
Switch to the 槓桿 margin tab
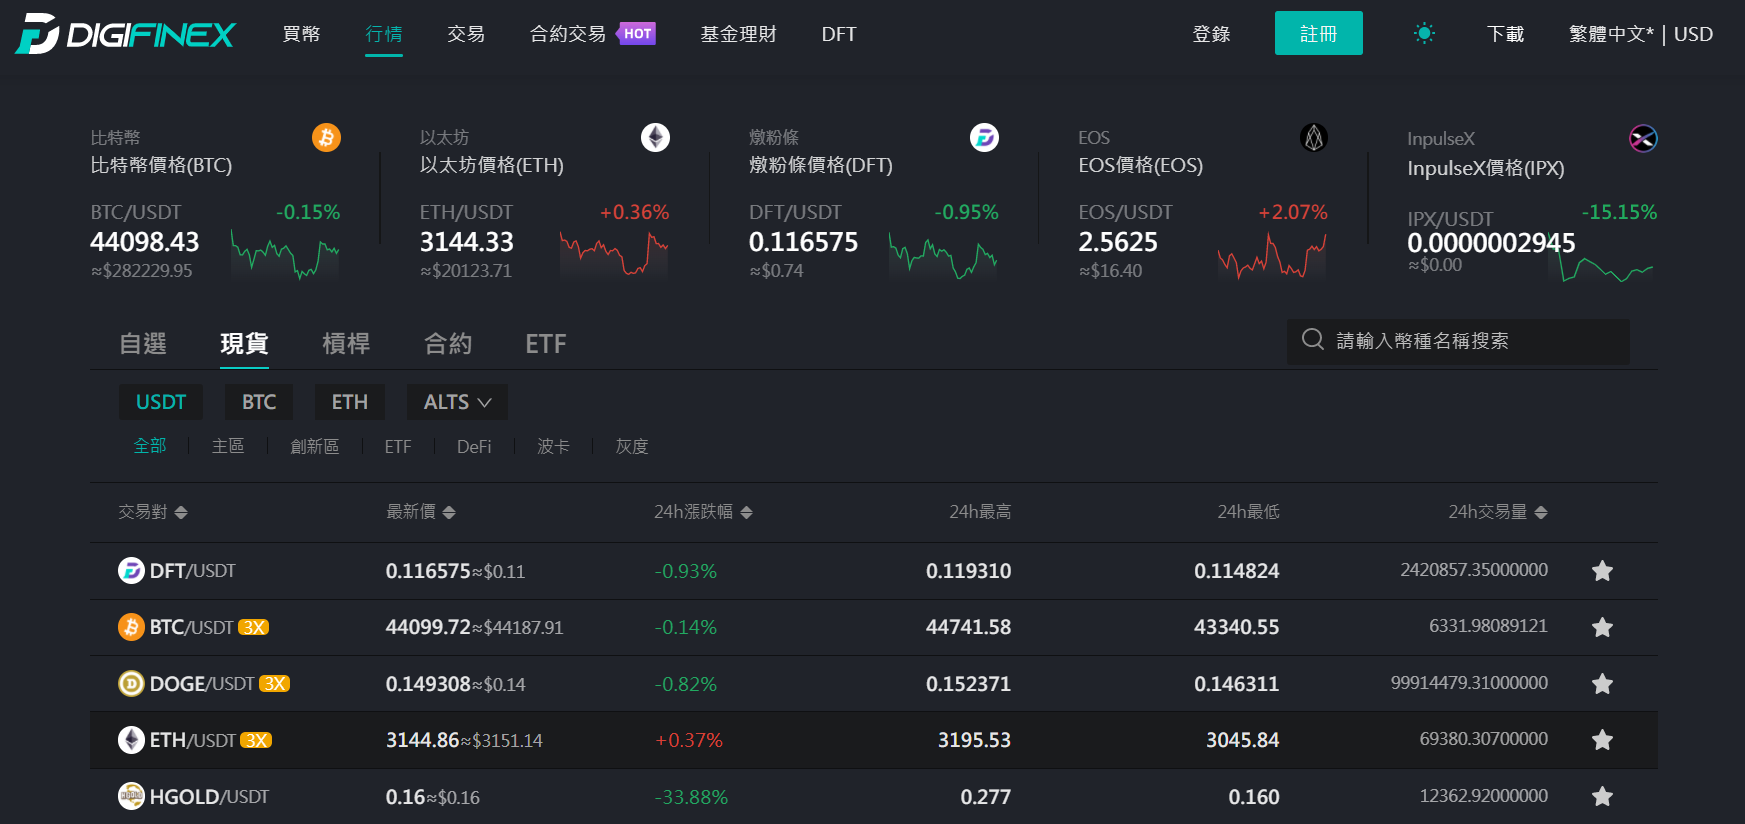point(346,344)
